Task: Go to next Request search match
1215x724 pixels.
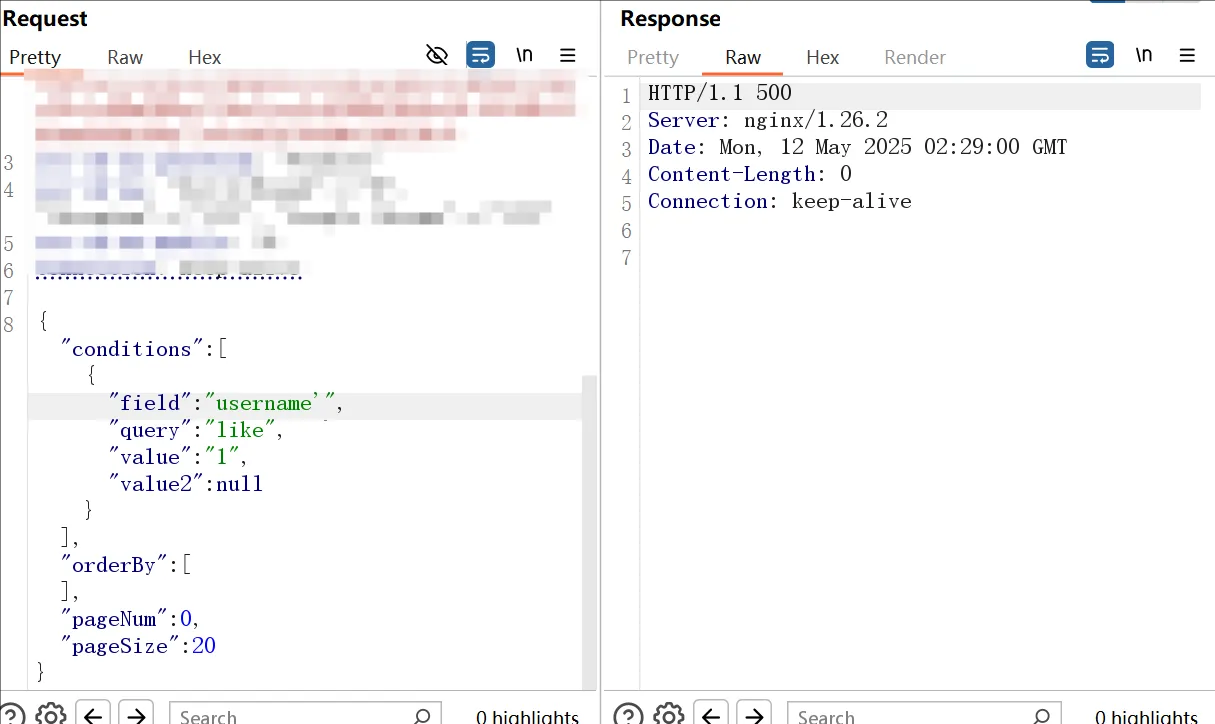Action: pyautogui.click(x=136, y=714)
